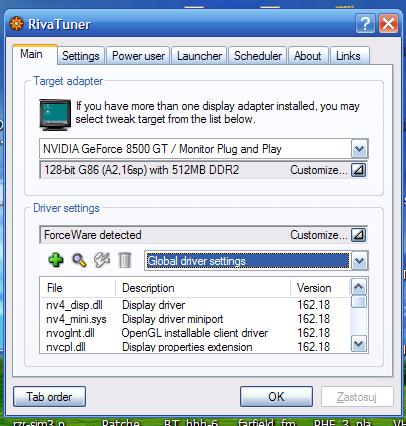Viewport: 406px width, 426px height.
Task: Click the green plus add profile icon
Action: click(56, 260)
